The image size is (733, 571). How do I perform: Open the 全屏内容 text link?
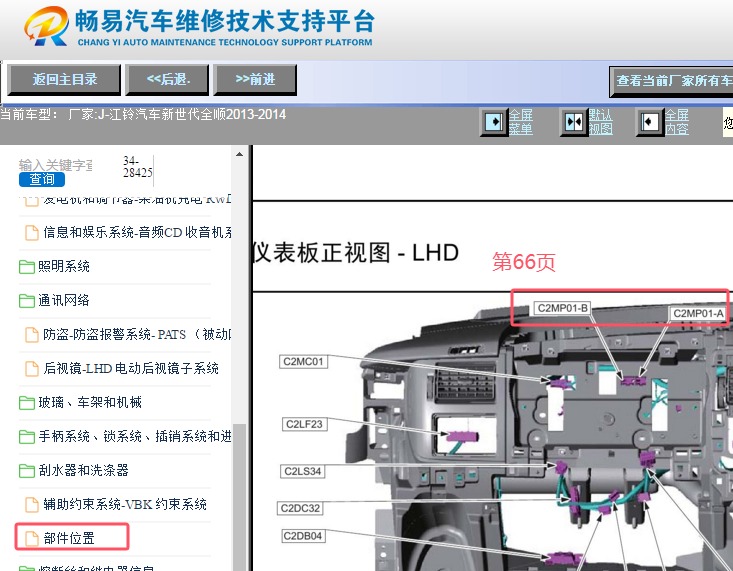676,122
